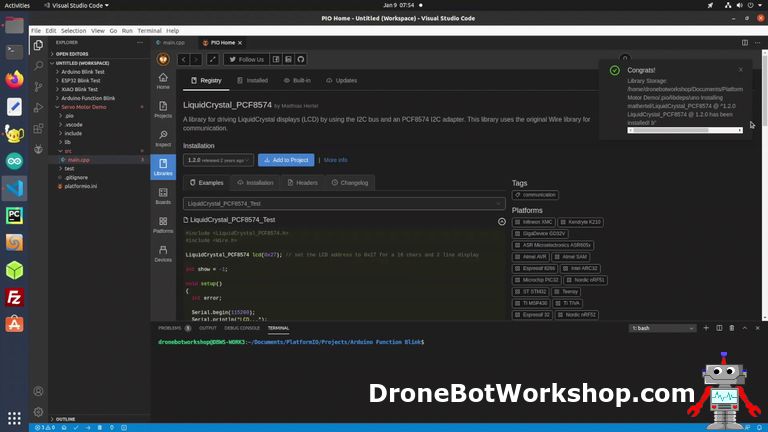The image size is (768, 432).
Task: Open PIO Libraries section
Action: point(163,167)
